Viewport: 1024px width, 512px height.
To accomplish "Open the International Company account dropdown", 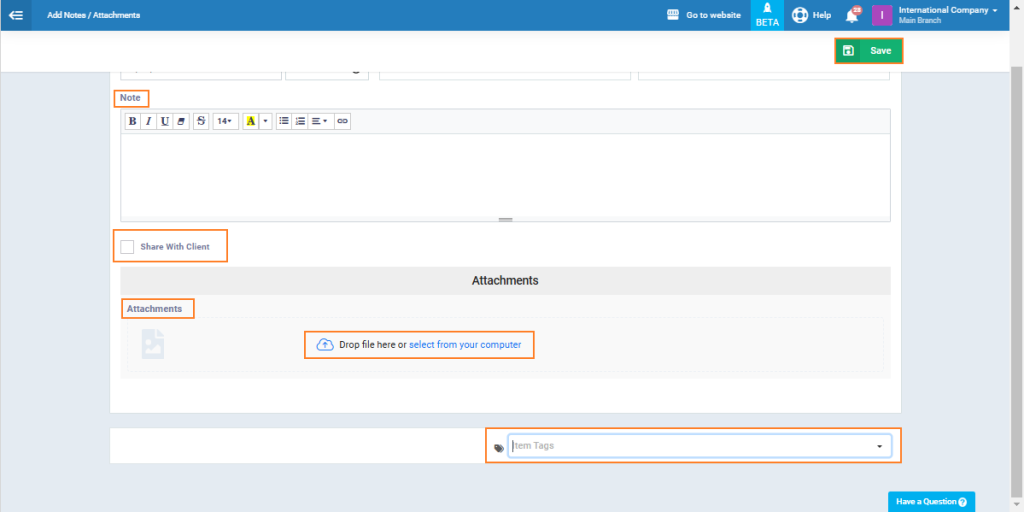I will [948, 10].
